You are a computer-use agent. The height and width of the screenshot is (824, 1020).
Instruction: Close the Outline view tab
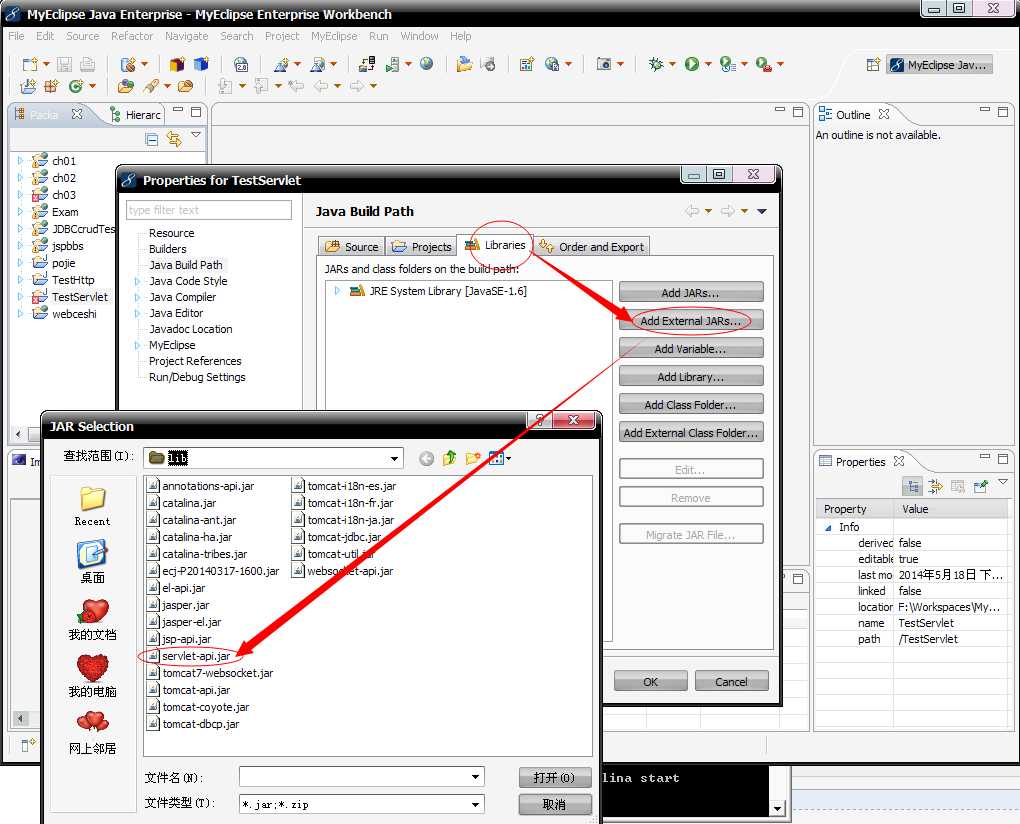point(883,114)
